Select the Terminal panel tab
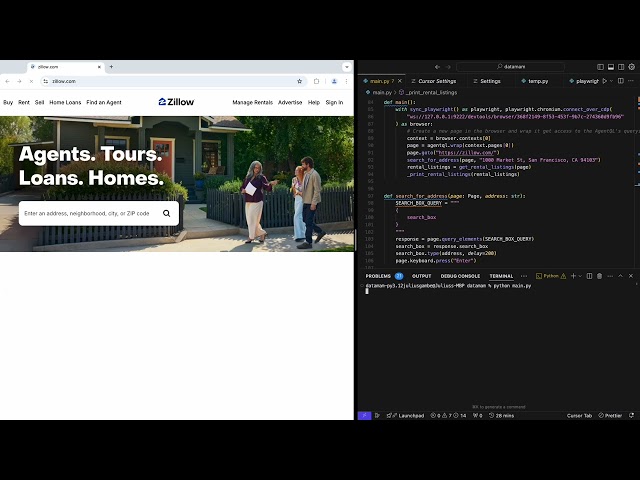The image size is (640, 480). tap(501, 276)
